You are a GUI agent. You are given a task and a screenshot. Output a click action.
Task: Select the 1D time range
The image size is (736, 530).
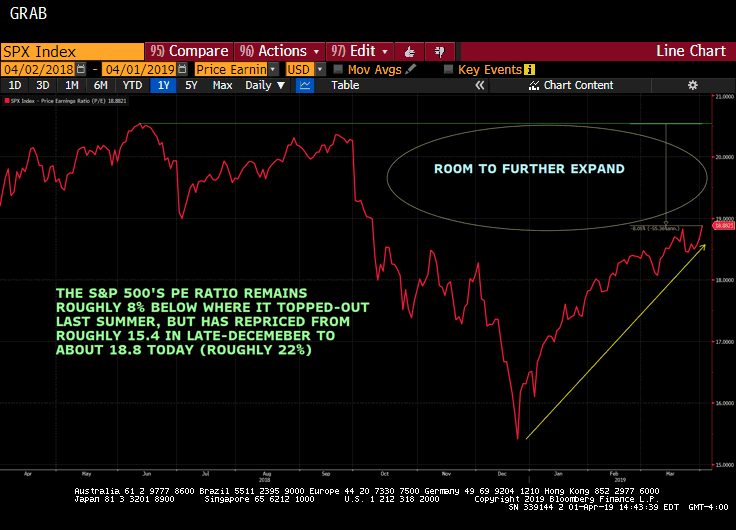pyautogui.click(x=15, y=85)
